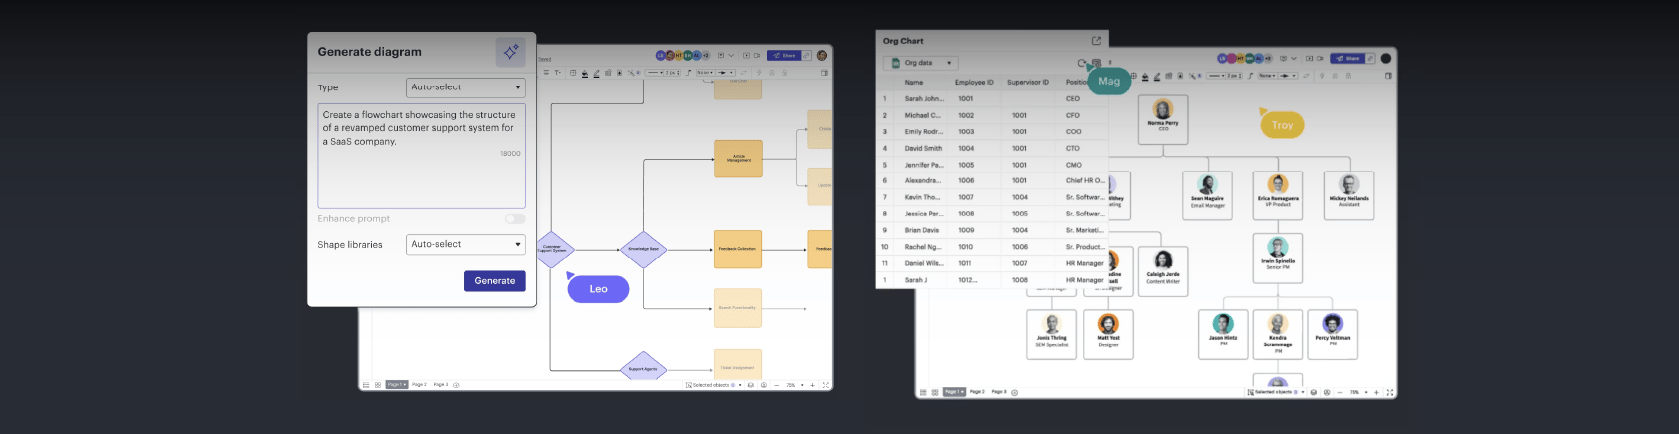Switch to Page 2 in flowchart editor

(419, 384)
